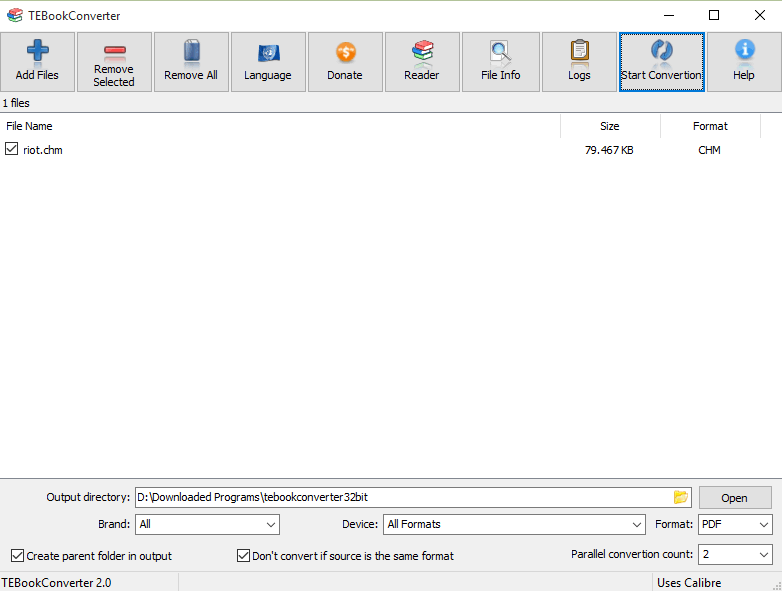Open the Logs clipboard icon
This screenshot has width=782, height=591.
[579, 51]
